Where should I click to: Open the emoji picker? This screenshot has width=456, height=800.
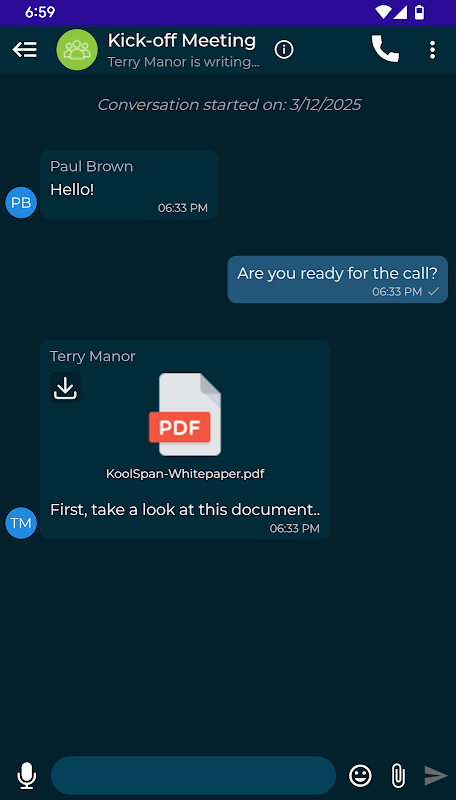pyautogui.click(x=360, y=776)
